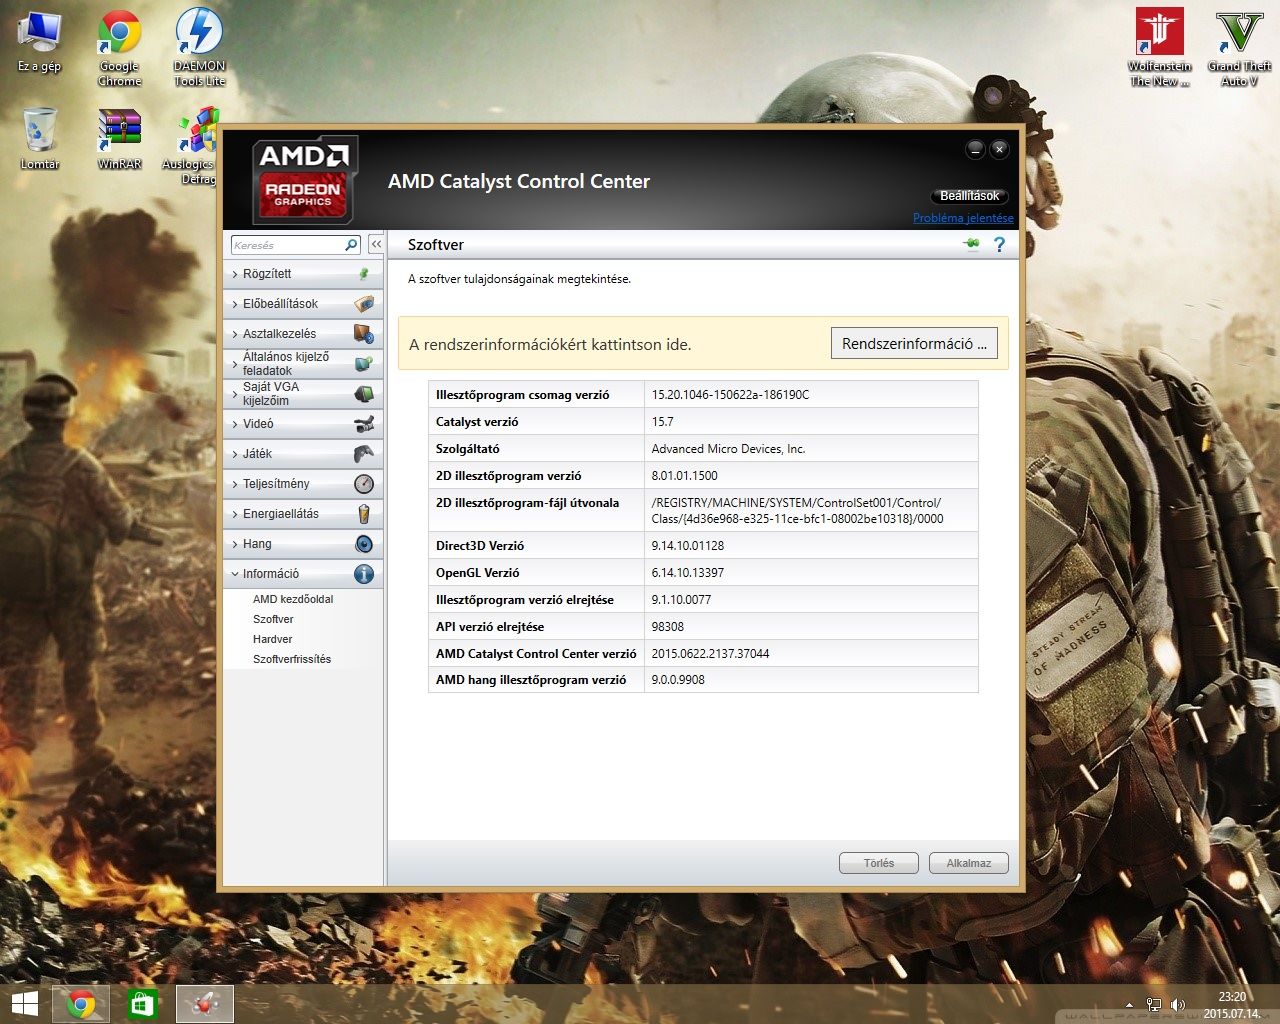
Task: Select Szoftver in Információ submenu
Action: click(273, 619)
